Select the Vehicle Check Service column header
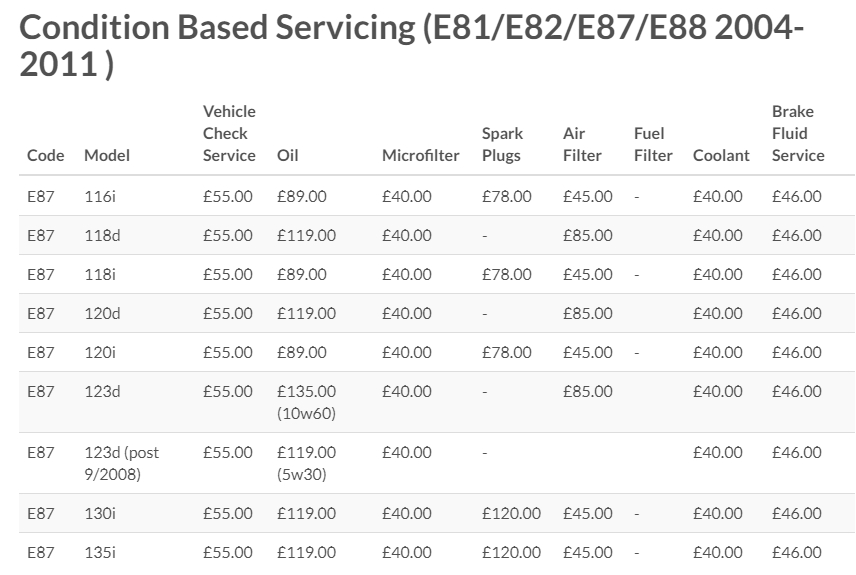856x575 pixels. [x=229, y=133]
